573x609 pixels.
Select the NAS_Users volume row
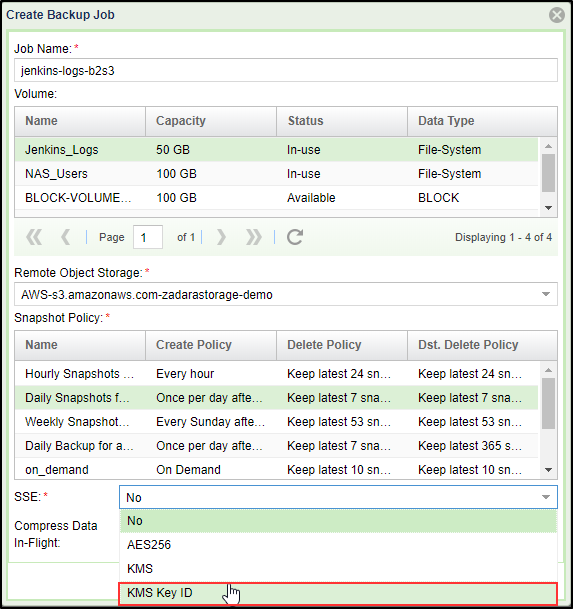(276, 174)
